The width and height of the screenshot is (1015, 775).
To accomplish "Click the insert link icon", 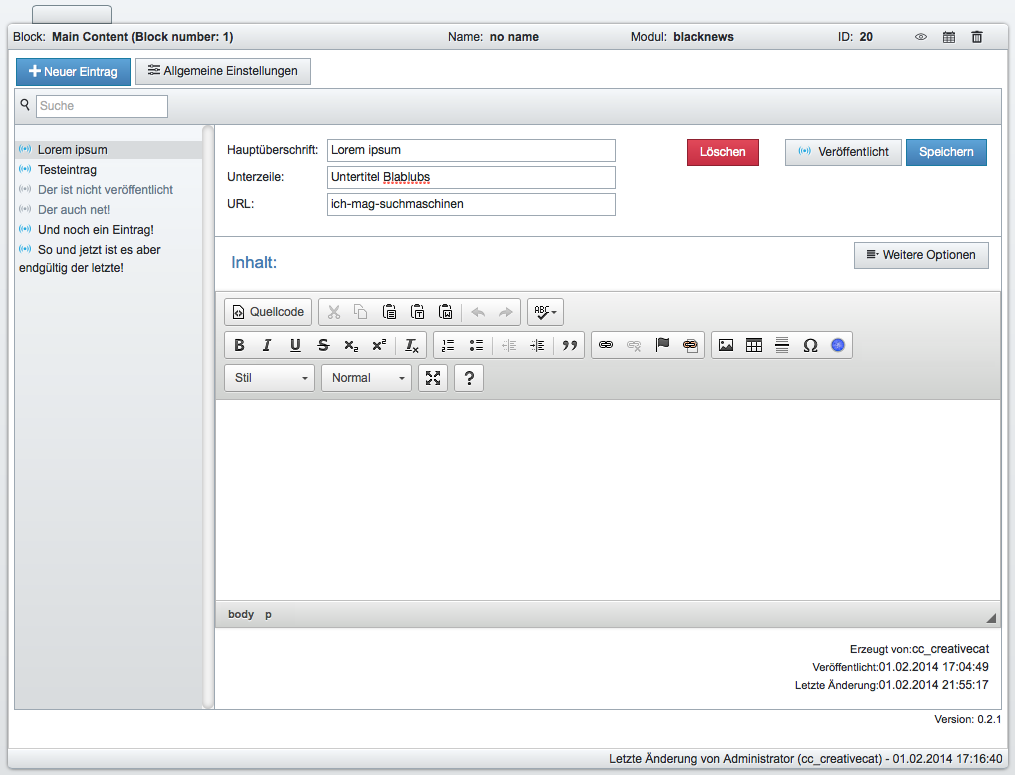I will click(605, 345).
